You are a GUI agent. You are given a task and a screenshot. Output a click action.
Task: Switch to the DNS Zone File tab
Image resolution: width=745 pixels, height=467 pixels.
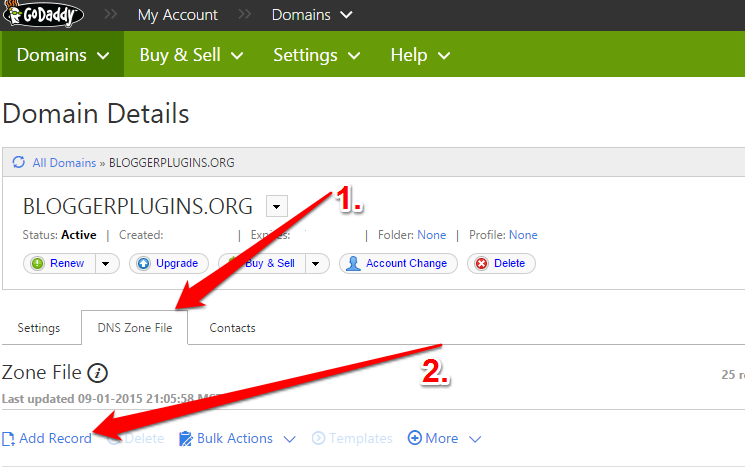(x=134, y=327)
